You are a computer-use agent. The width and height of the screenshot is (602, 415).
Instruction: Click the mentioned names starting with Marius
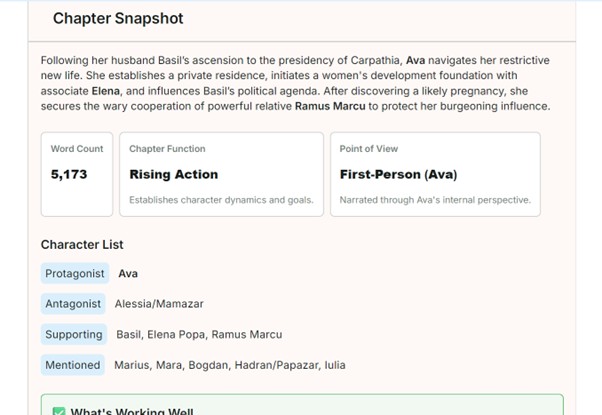(x=230, y=365)
